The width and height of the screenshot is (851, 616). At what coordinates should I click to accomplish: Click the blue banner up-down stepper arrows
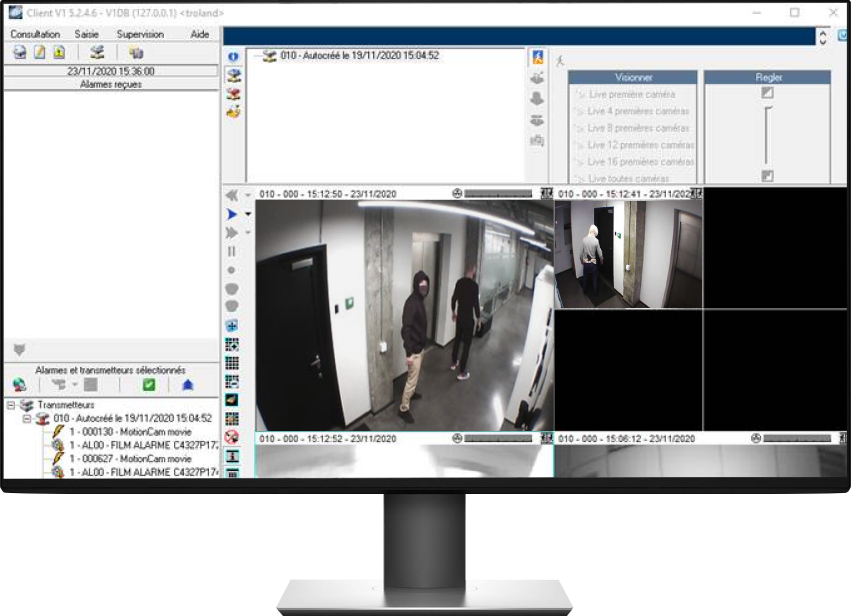823,37
